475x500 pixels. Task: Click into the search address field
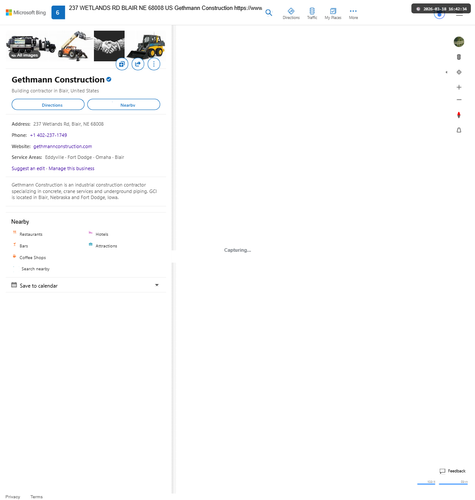pos(165,8)
